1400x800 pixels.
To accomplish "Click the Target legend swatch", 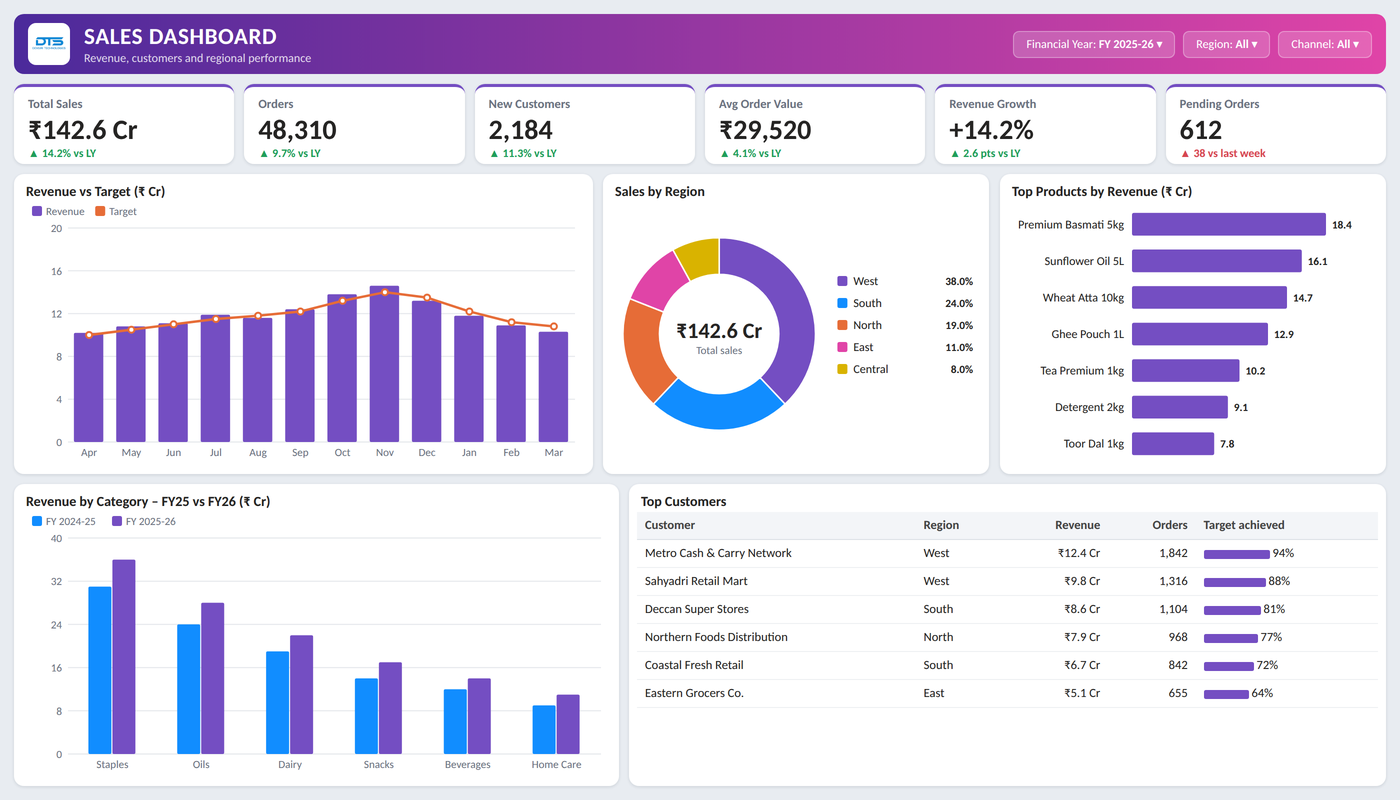I will pyautogui.click(x=100, y=212).
